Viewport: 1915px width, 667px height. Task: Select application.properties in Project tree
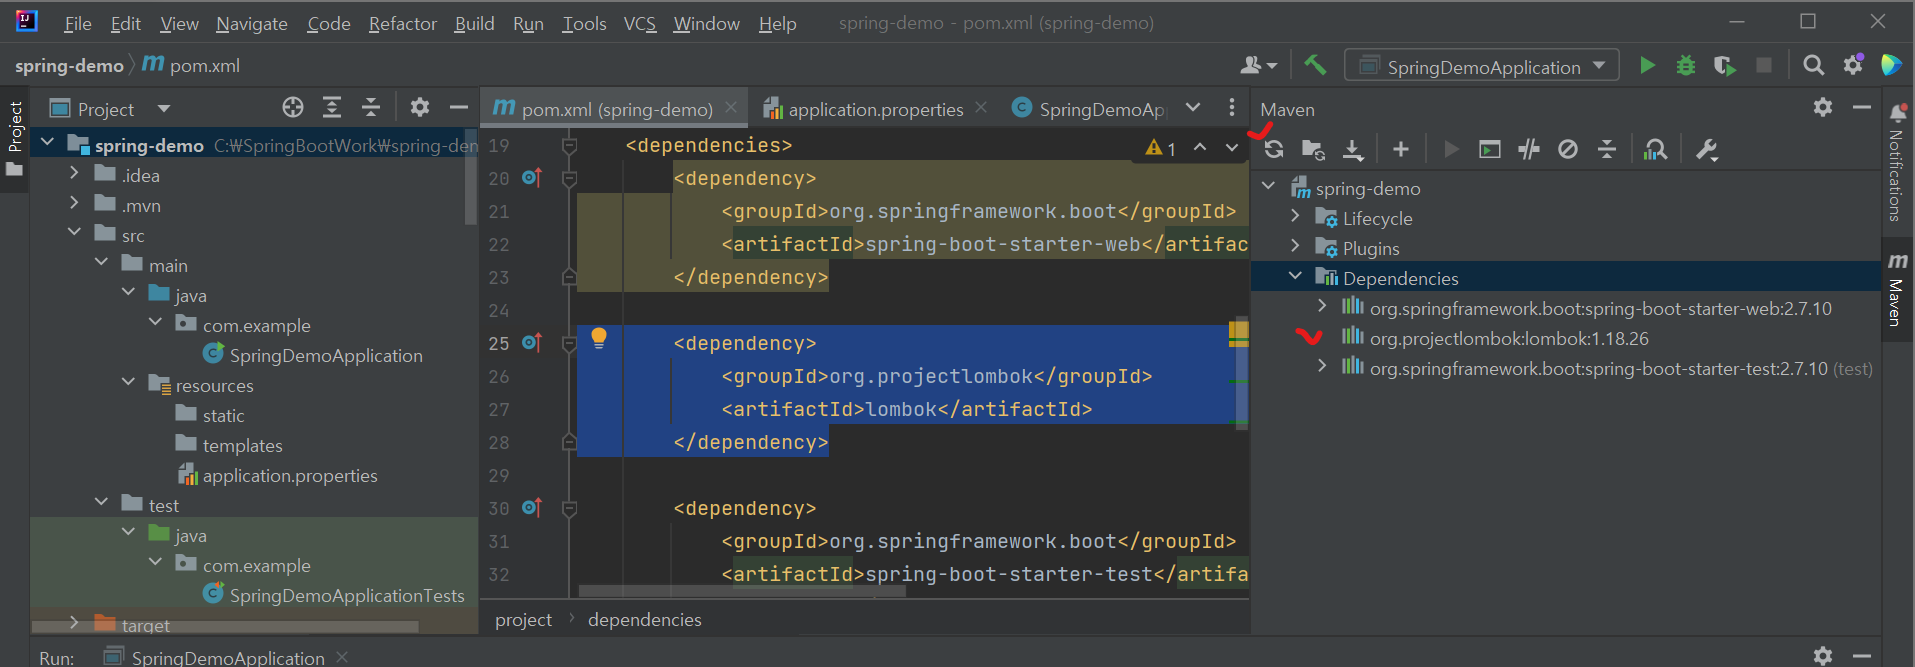(x=290, y=476)
